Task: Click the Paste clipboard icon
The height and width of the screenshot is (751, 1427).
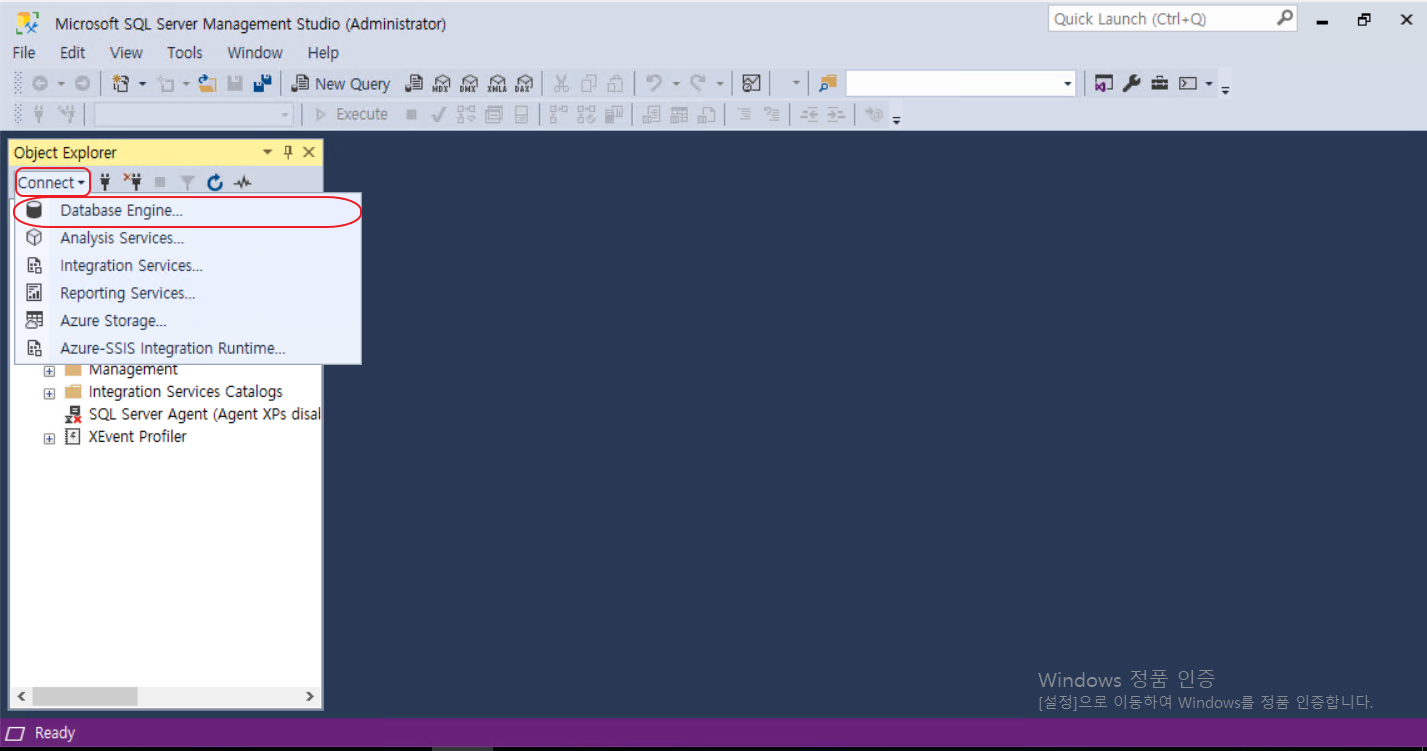Action: coord(616,84)
